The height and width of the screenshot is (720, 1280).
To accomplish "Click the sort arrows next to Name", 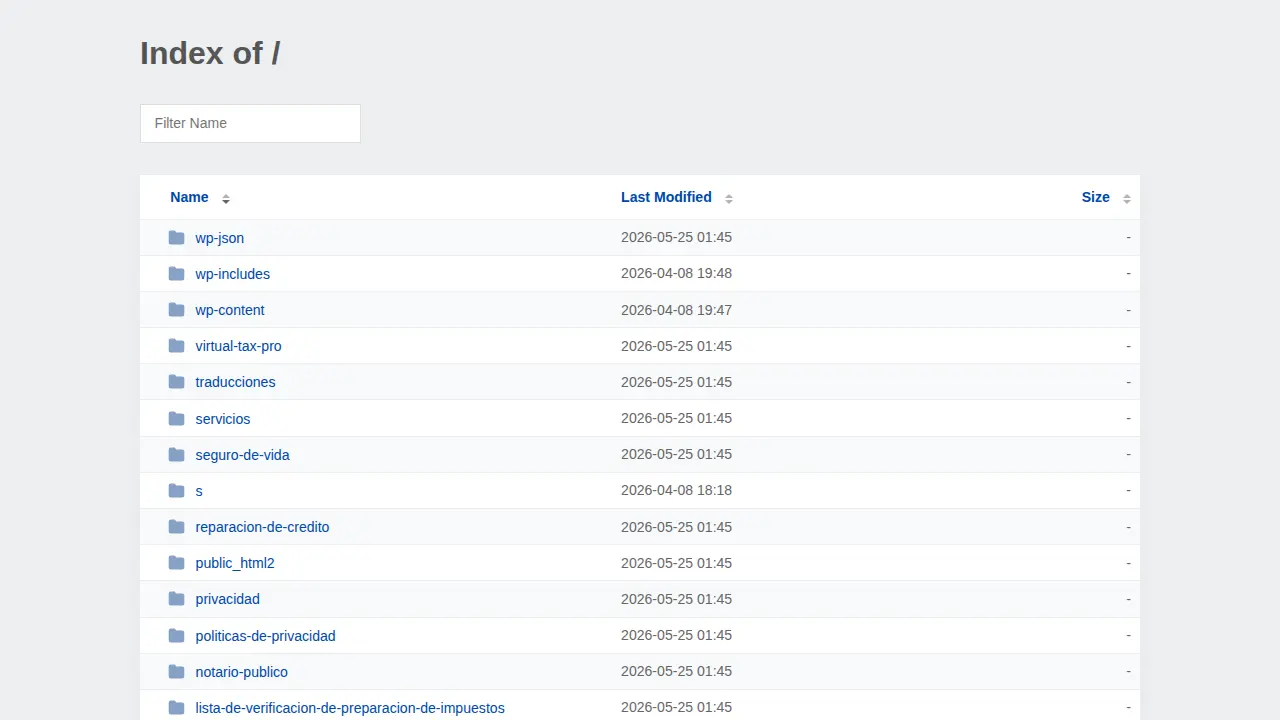I will click(226, 199).
